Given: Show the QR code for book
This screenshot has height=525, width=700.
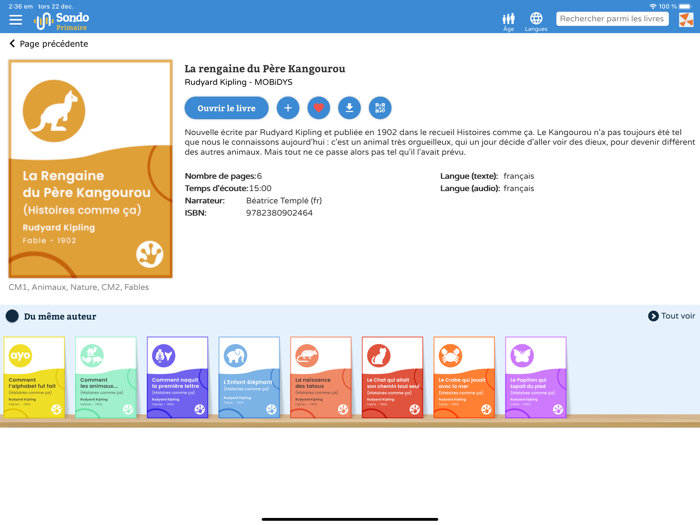Looking at the screenshot, I should 380,108.
